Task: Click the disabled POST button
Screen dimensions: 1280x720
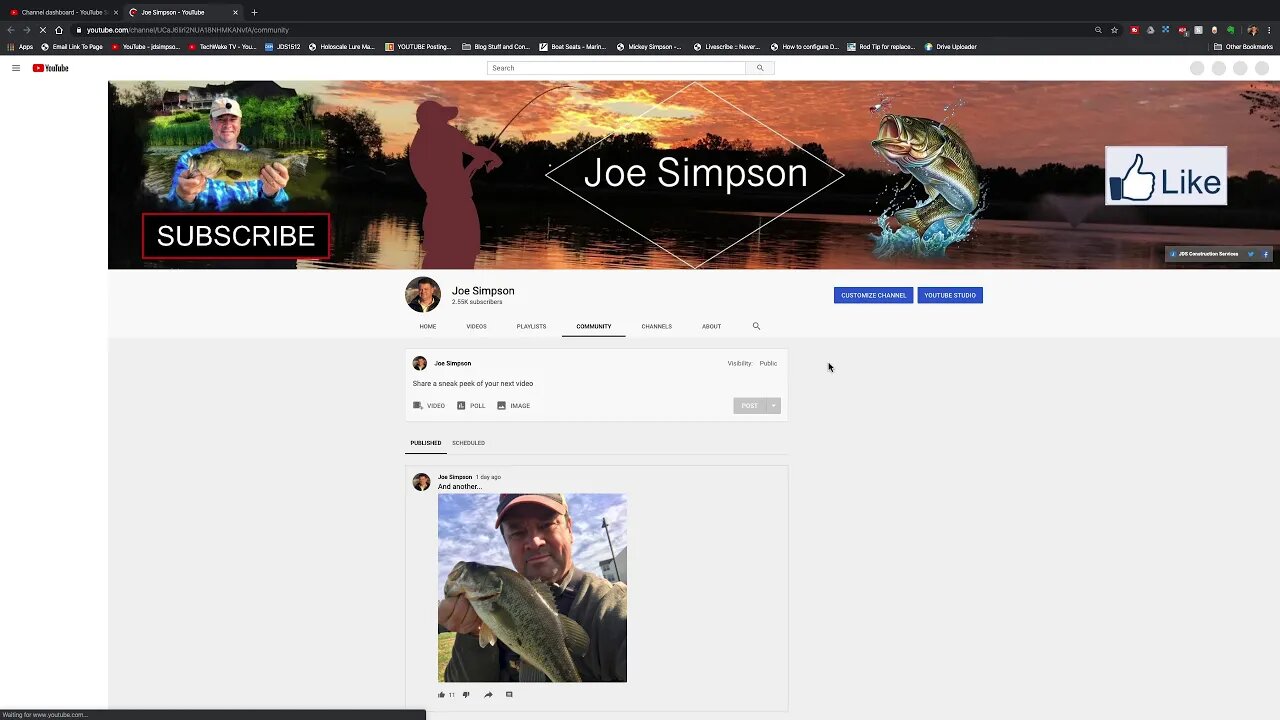Action: [750, 406]
